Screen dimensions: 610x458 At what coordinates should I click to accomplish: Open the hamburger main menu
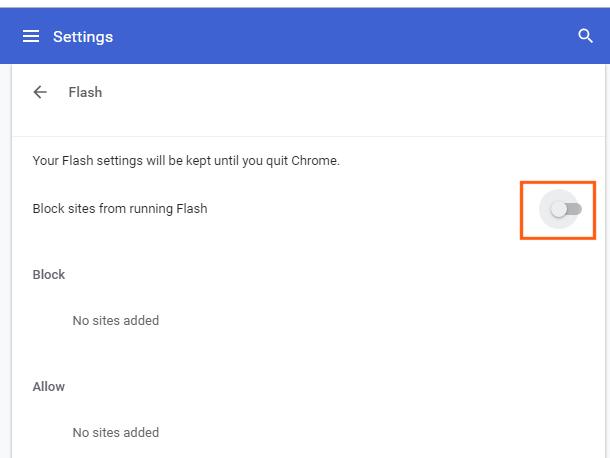coord(31,36)
